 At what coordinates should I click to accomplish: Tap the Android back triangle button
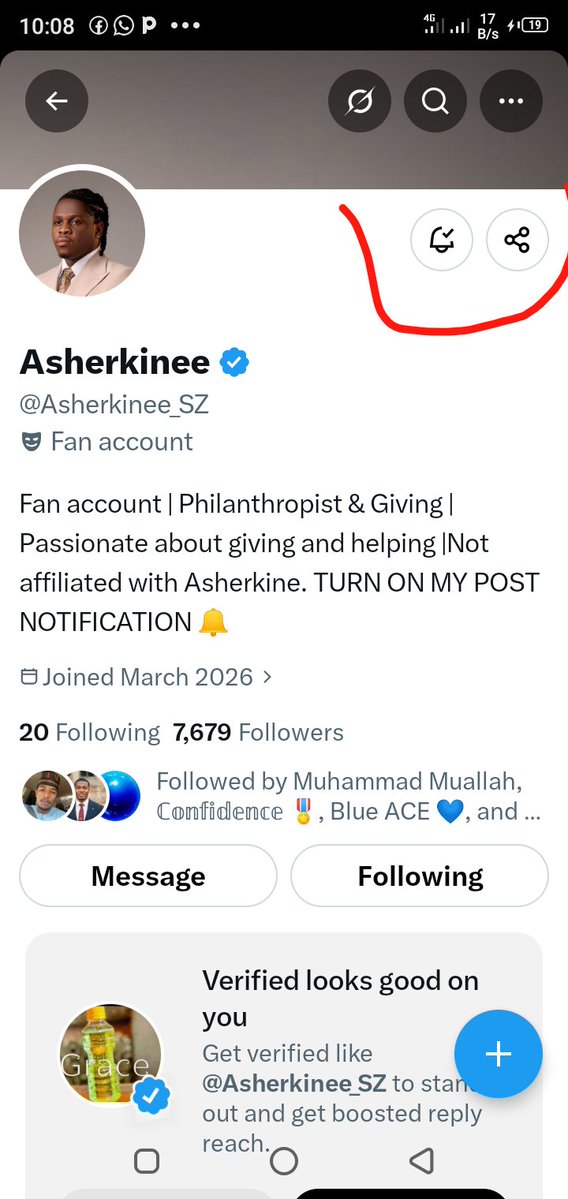pyautogui.click(x=421, y=1161)
